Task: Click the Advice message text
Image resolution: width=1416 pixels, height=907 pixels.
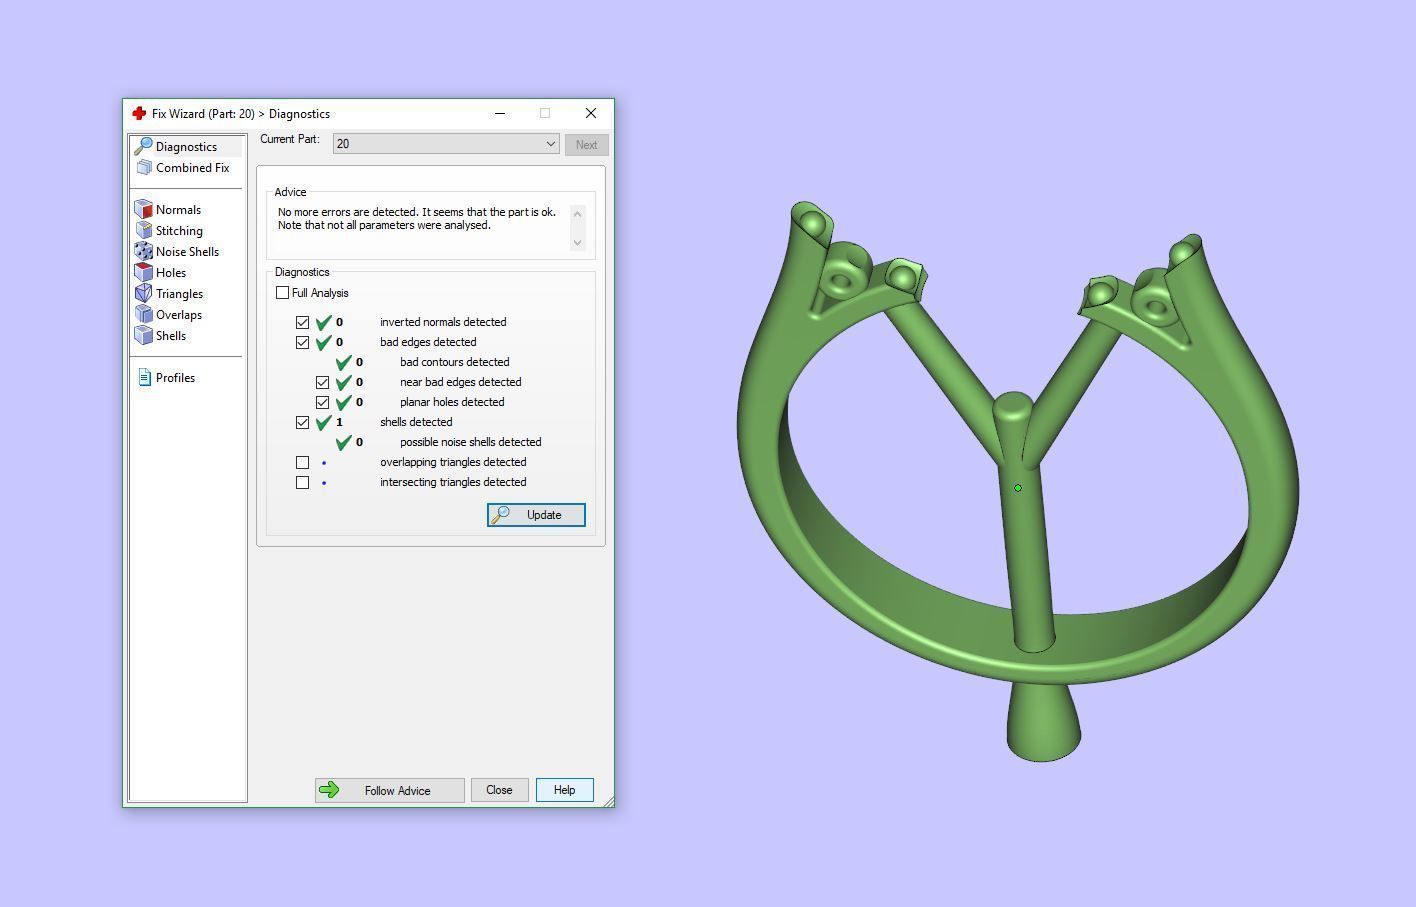Action: [417, 219]
